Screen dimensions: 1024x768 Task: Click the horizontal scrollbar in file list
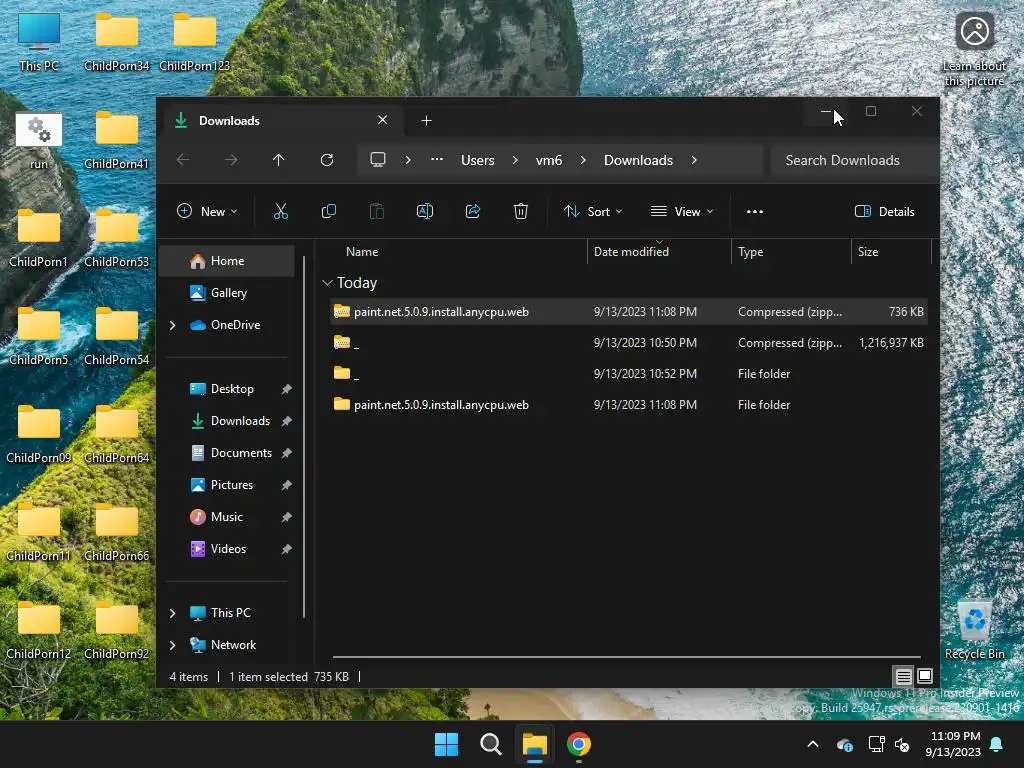(626, 657)
